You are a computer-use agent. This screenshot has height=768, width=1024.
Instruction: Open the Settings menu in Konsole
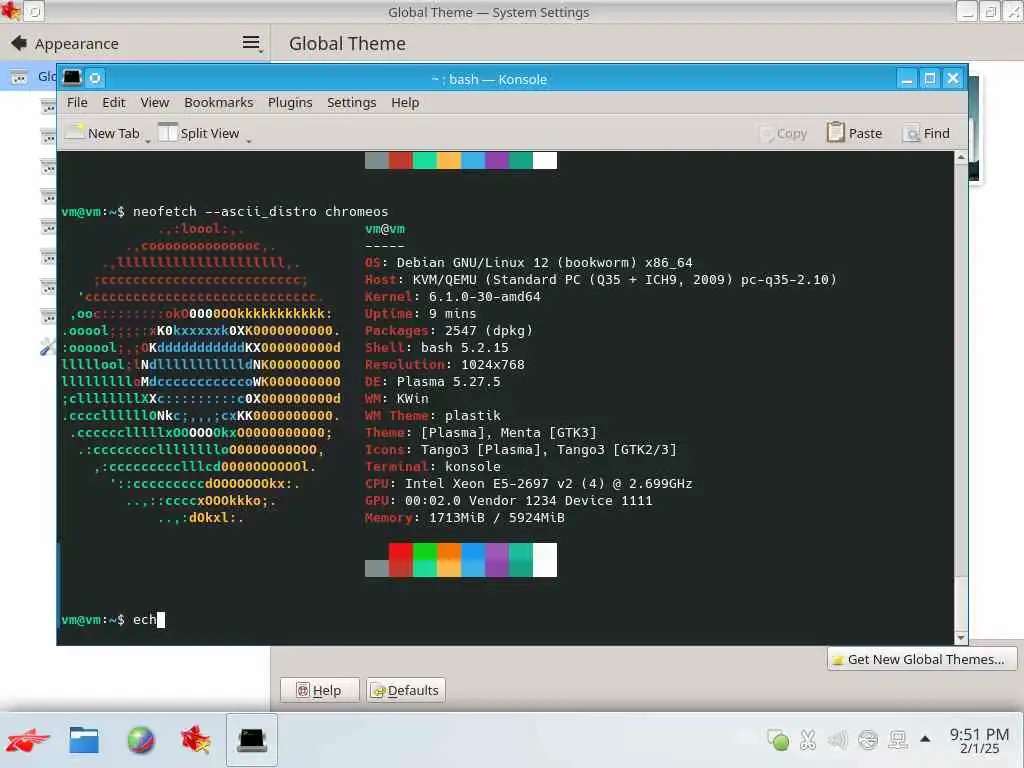pyautogui.click(x=351, y=103)
